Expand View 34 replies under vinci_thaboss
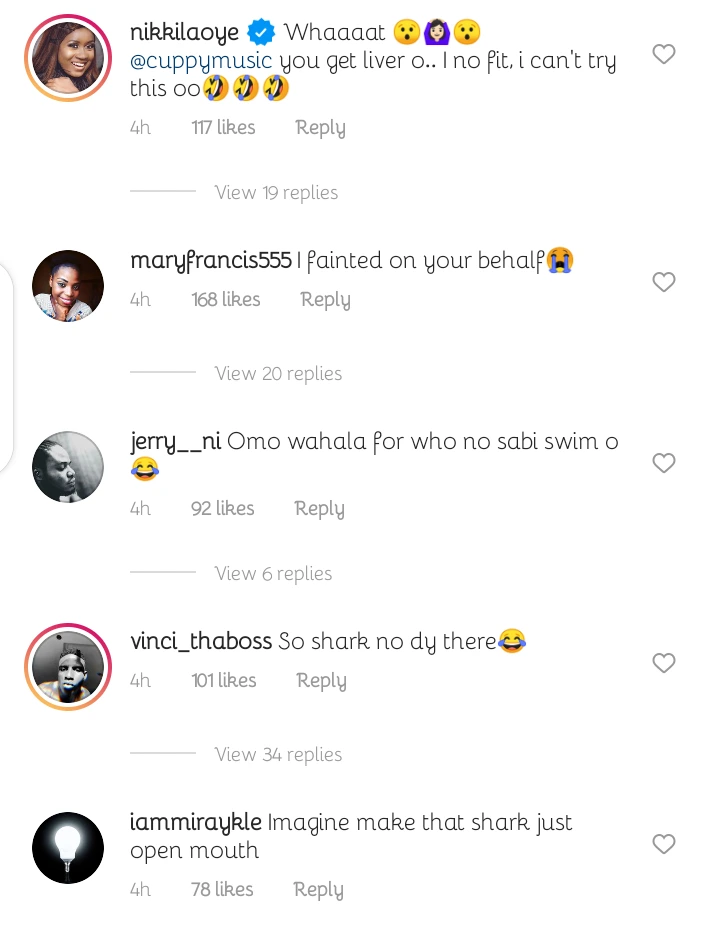 point(278,755)
